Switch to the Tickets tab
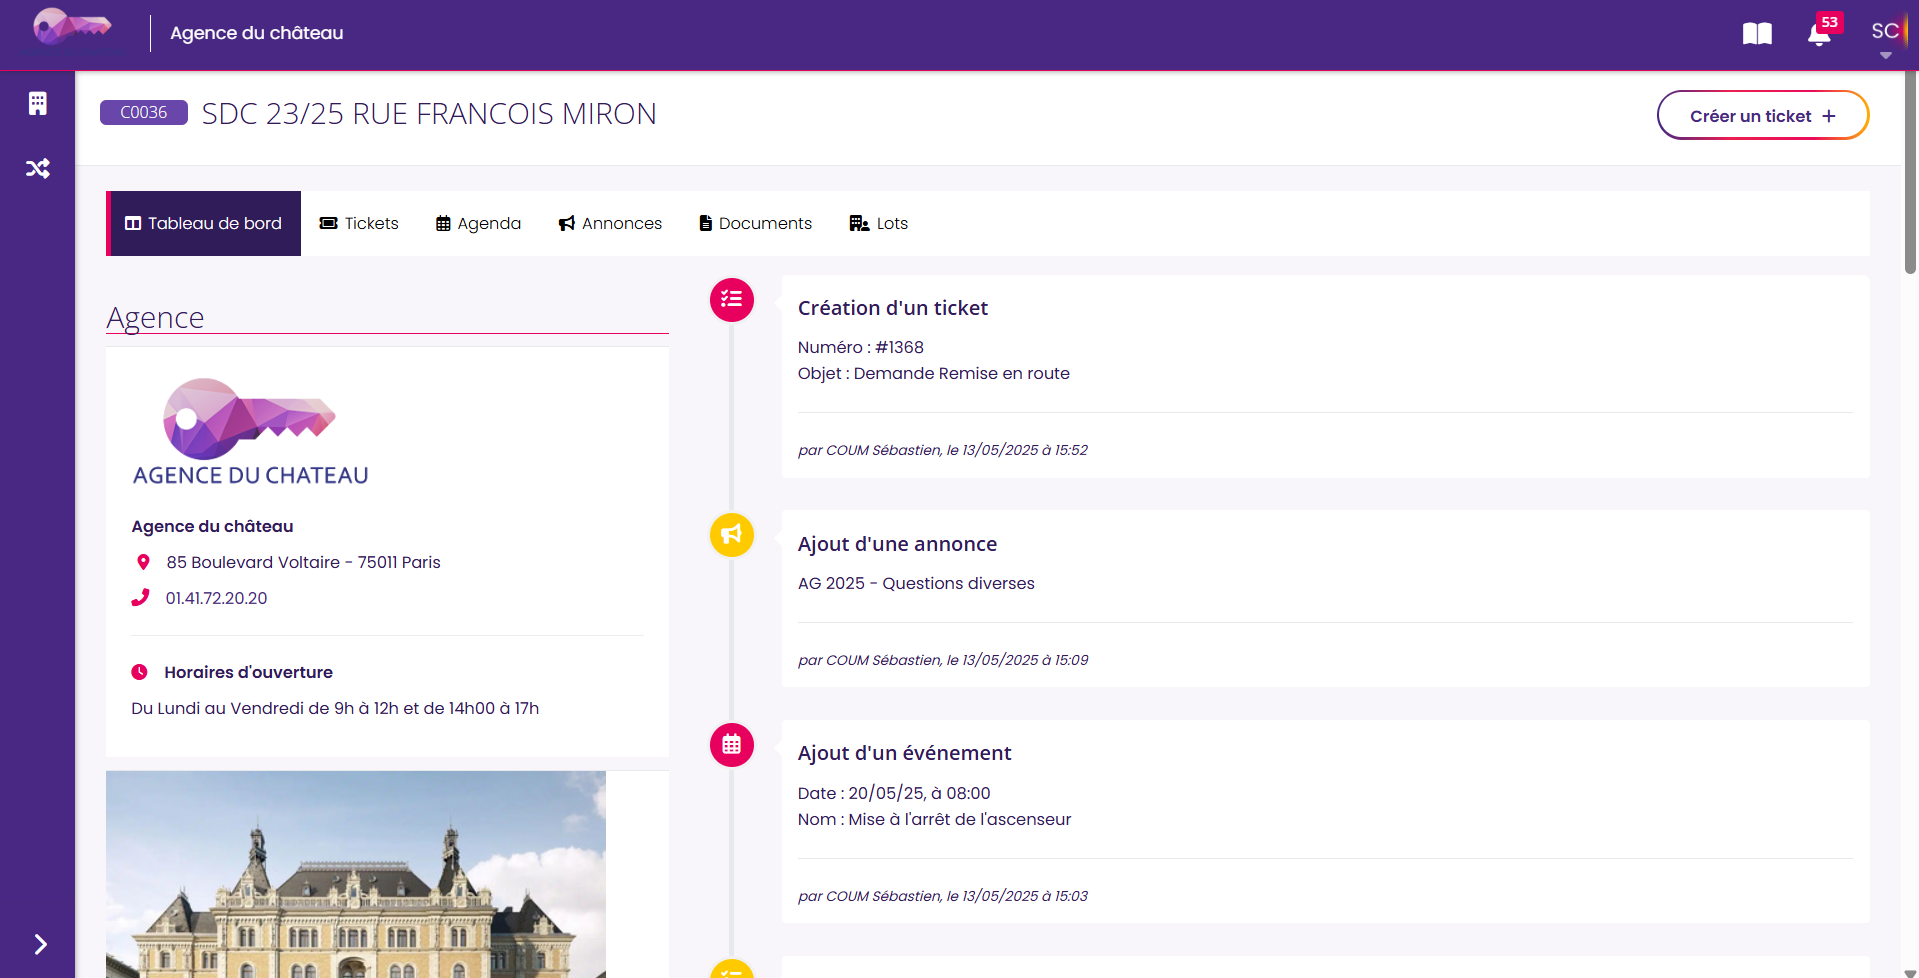 [359, 223]
